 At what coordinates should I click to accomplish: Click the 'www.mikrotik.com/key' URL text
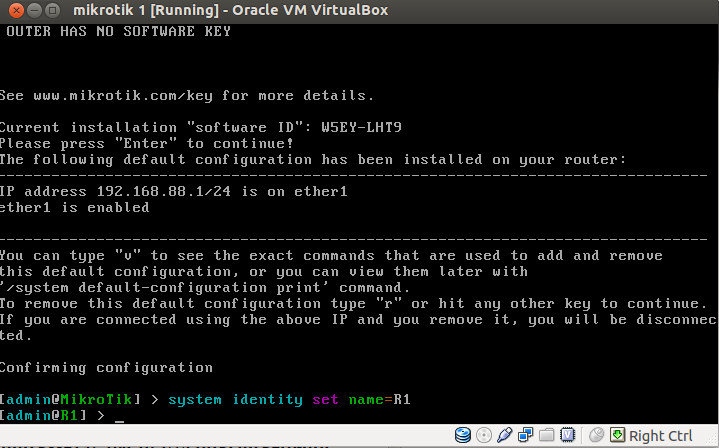point(123,95)
